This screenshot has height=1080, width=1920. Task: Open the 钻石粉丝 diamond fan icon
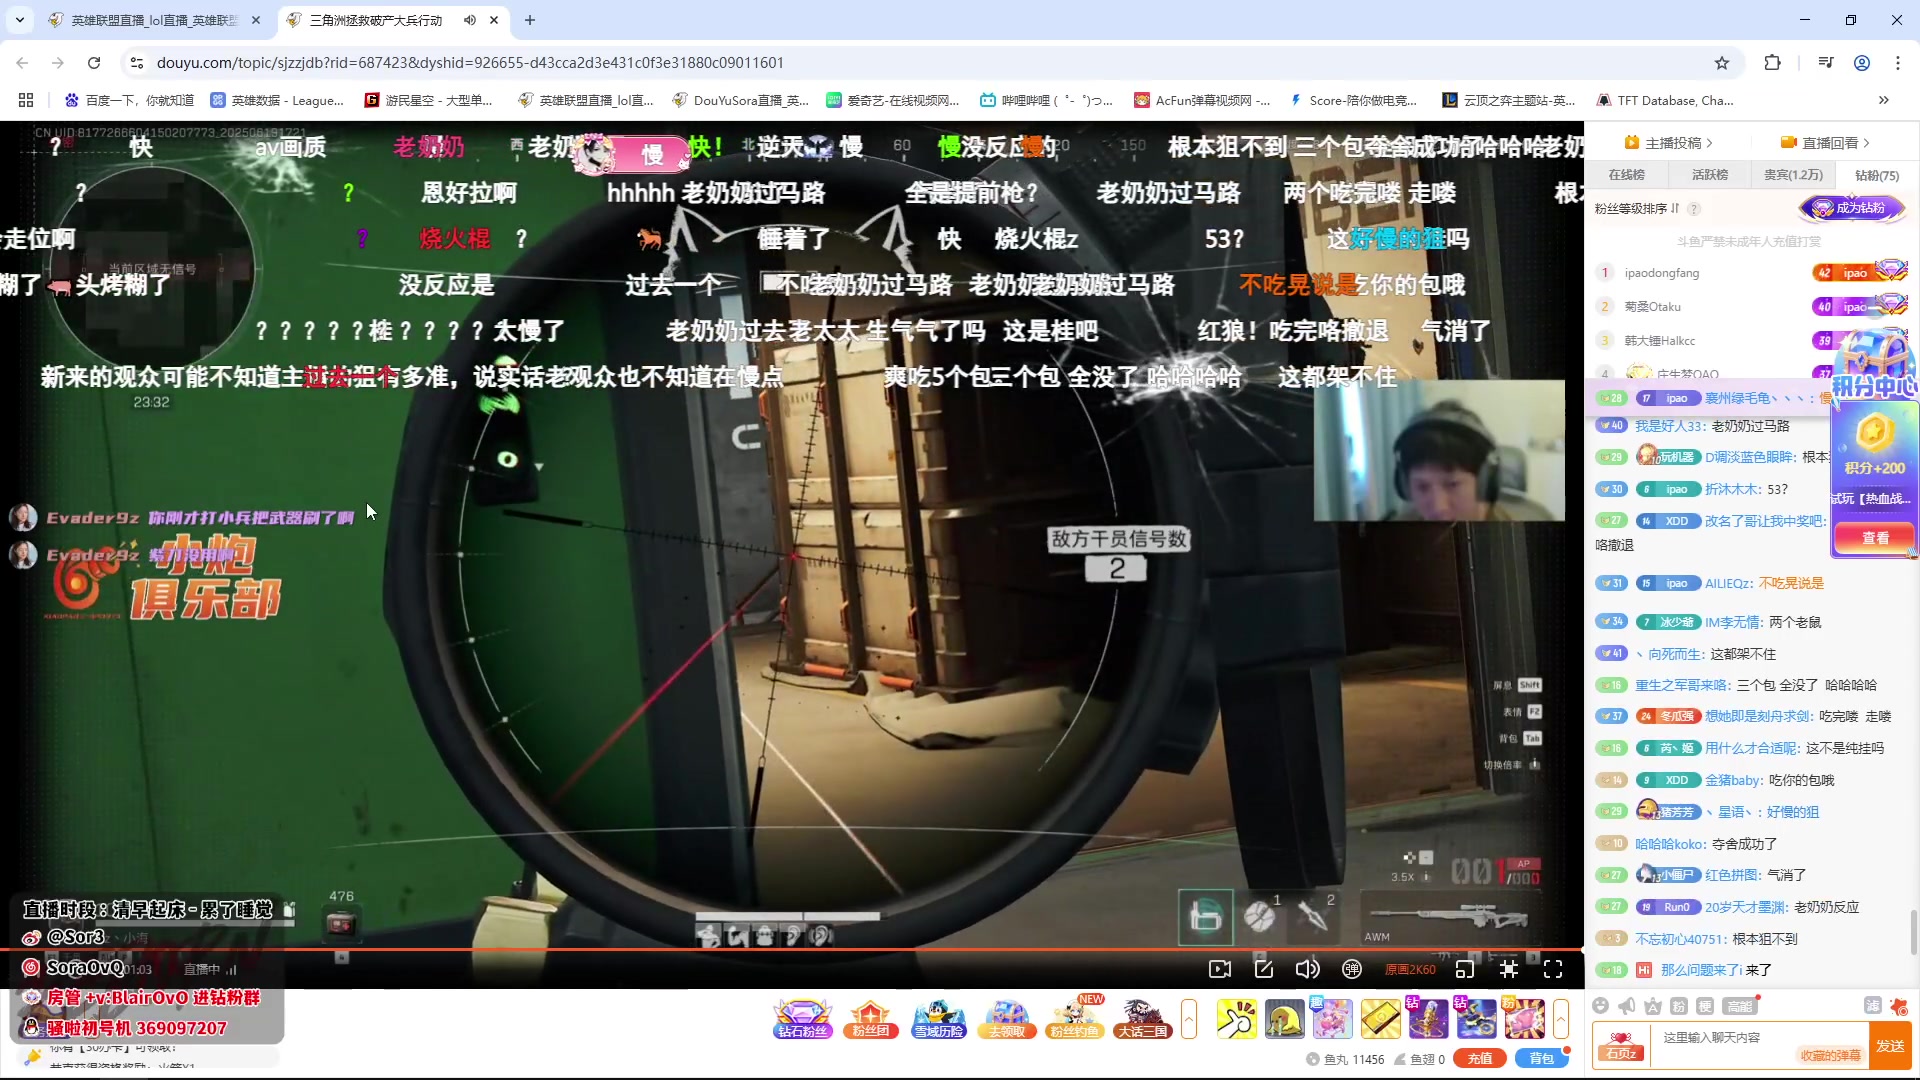point(803,1019)
